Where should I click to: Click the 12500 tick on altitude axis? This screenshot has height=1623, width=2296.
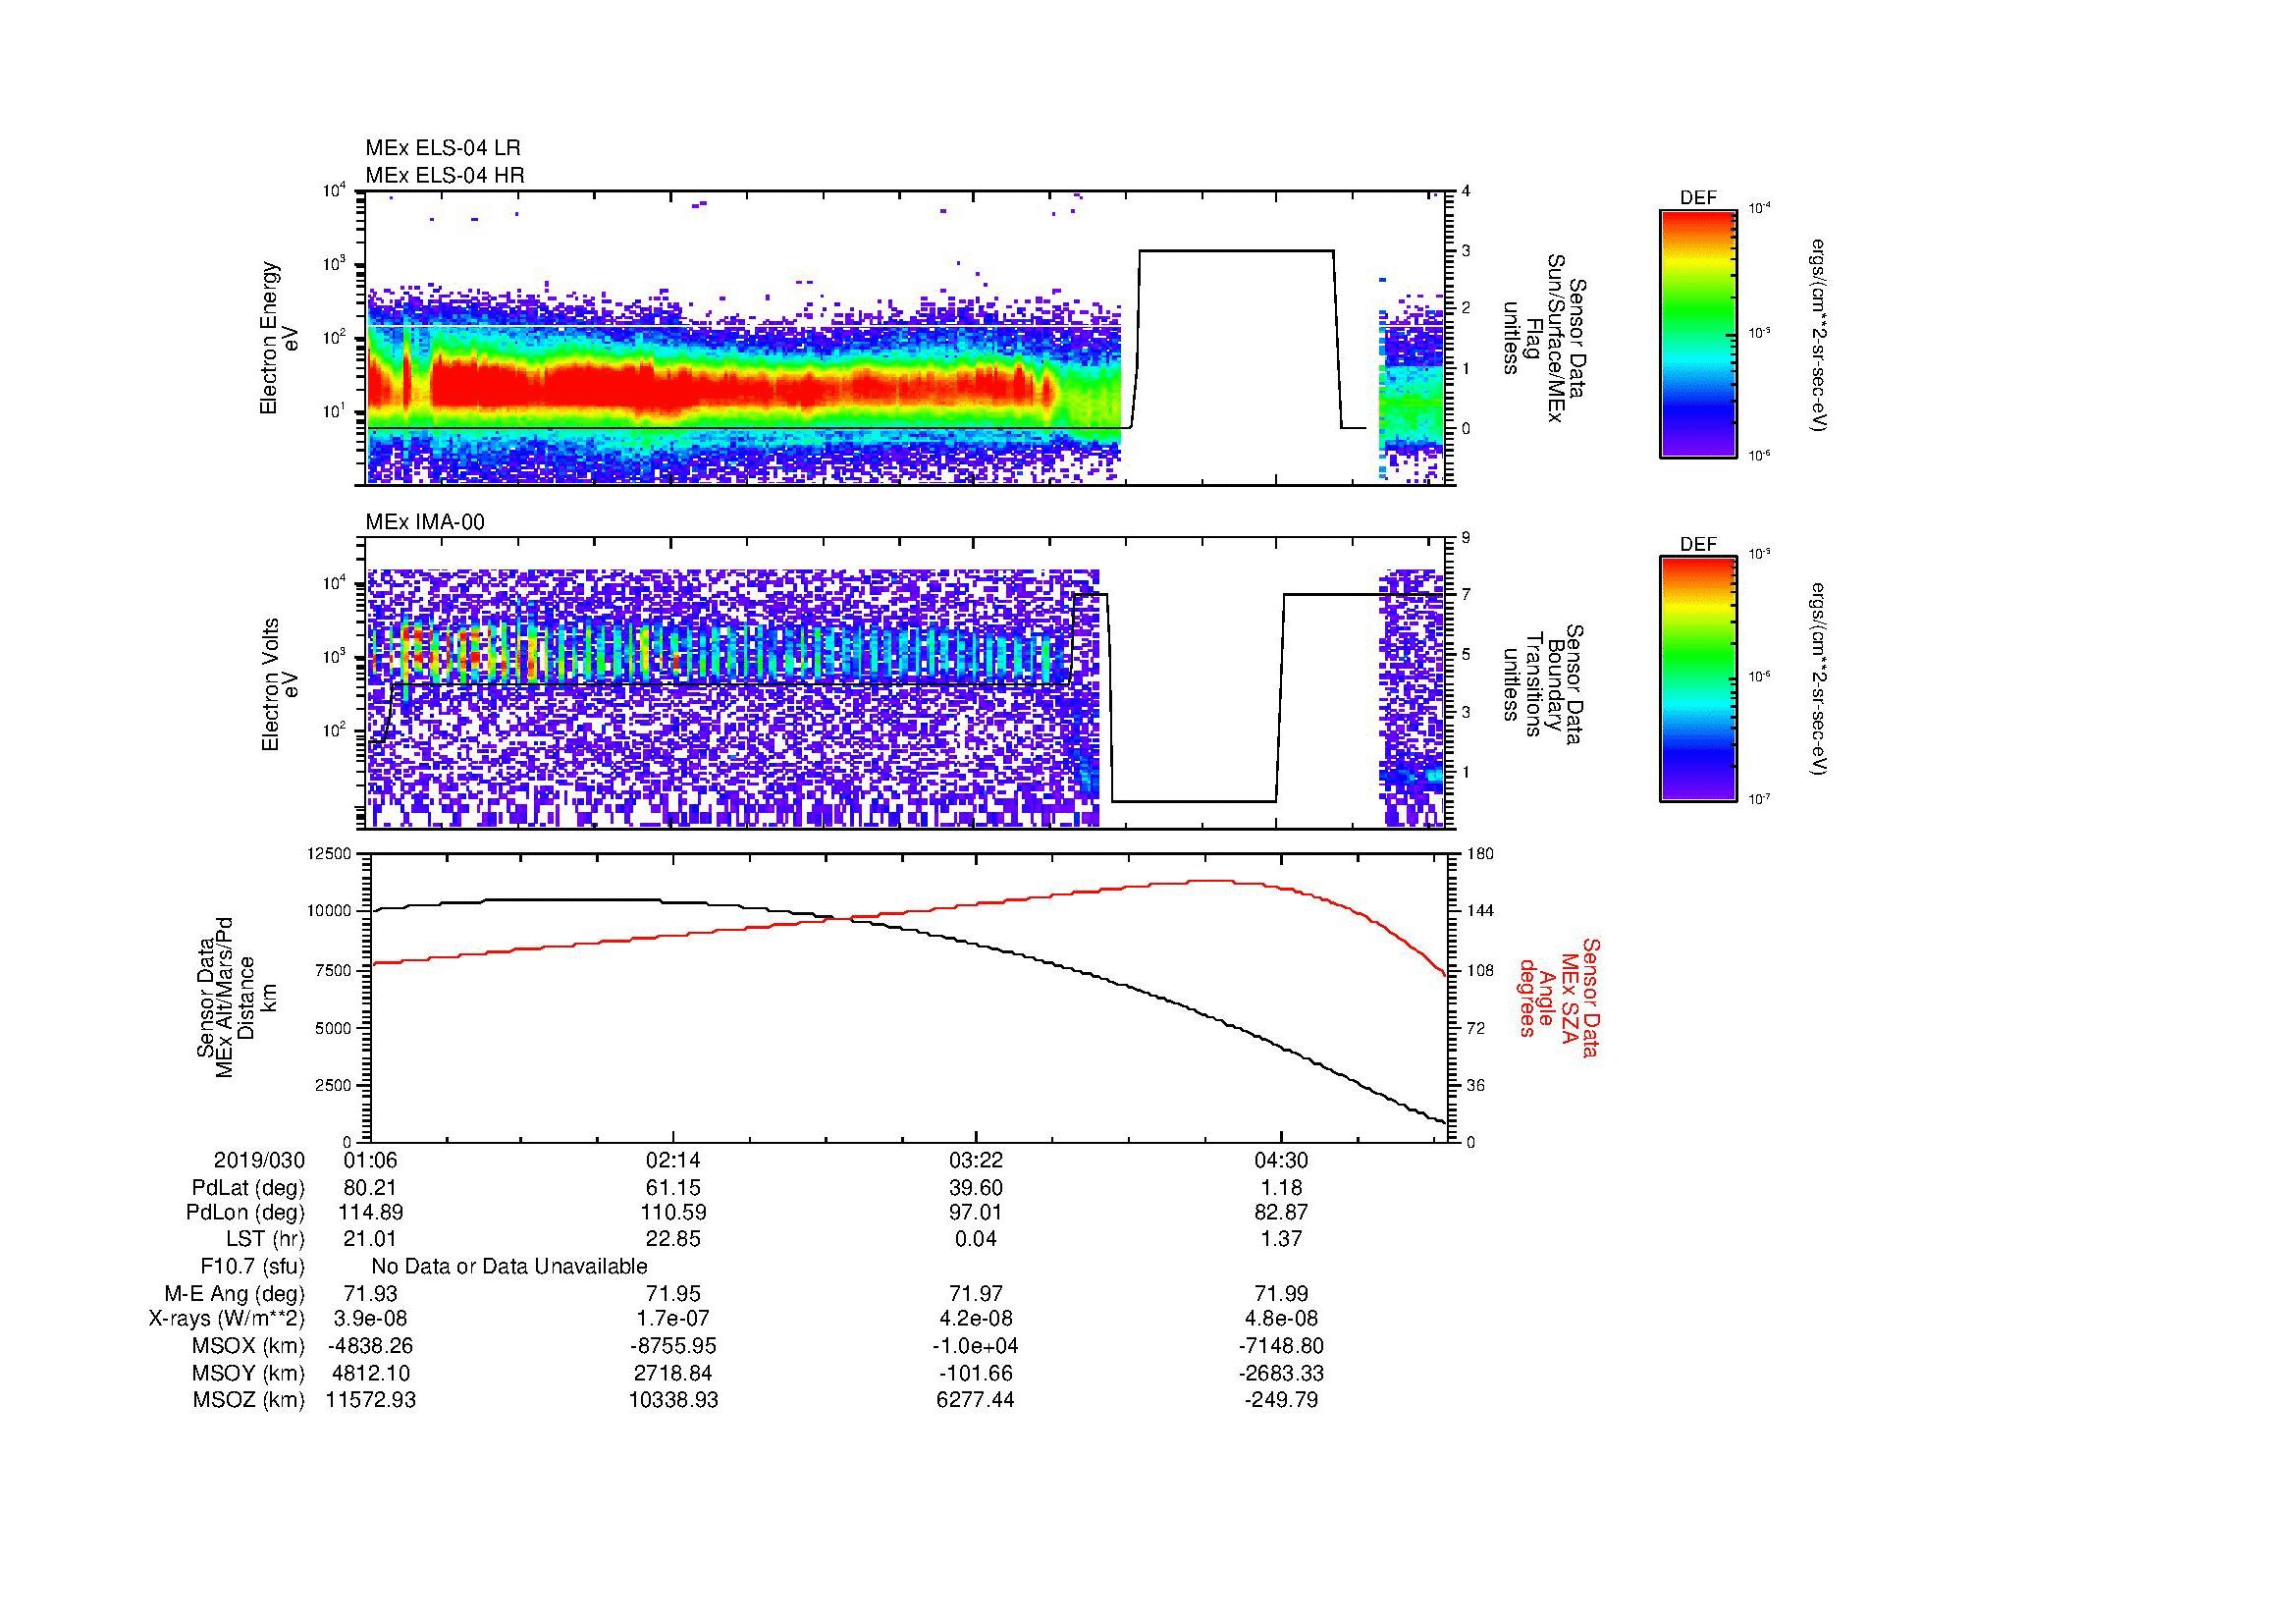pyautogui.click(x=329, y=854)
